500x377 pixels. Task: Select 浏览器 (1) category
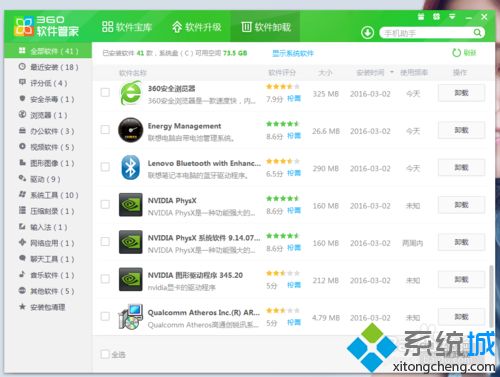point(48,115)
